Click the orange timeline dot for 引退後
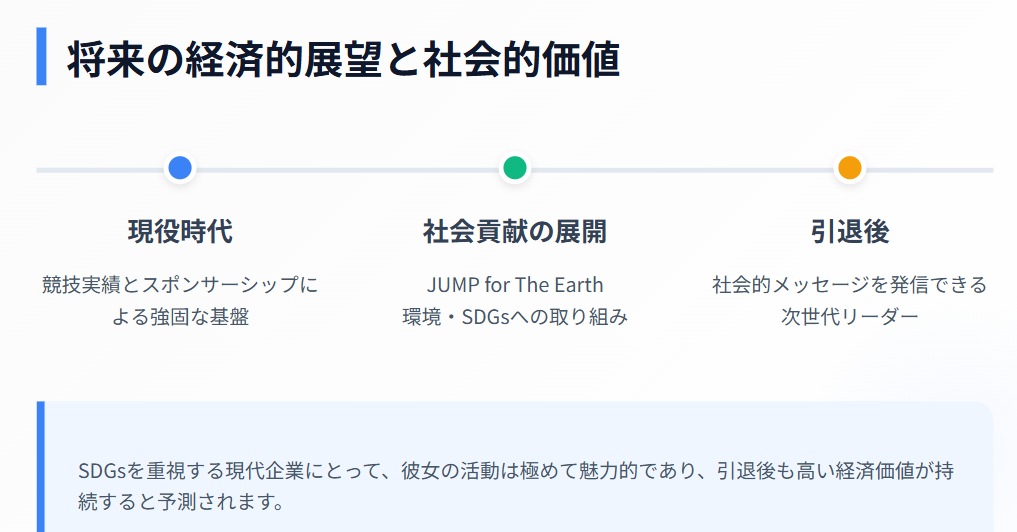 click(849, 168)
